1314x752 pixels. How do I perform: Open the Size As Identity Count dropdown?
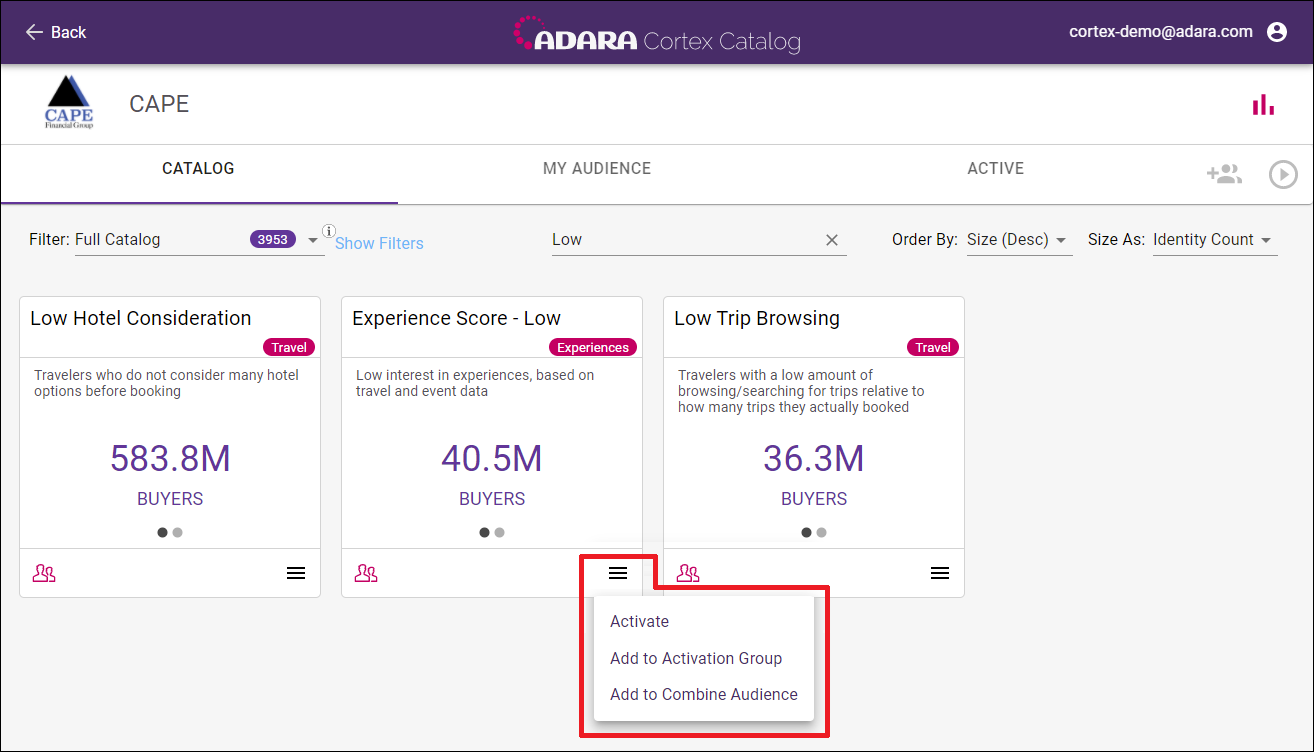1215,240
